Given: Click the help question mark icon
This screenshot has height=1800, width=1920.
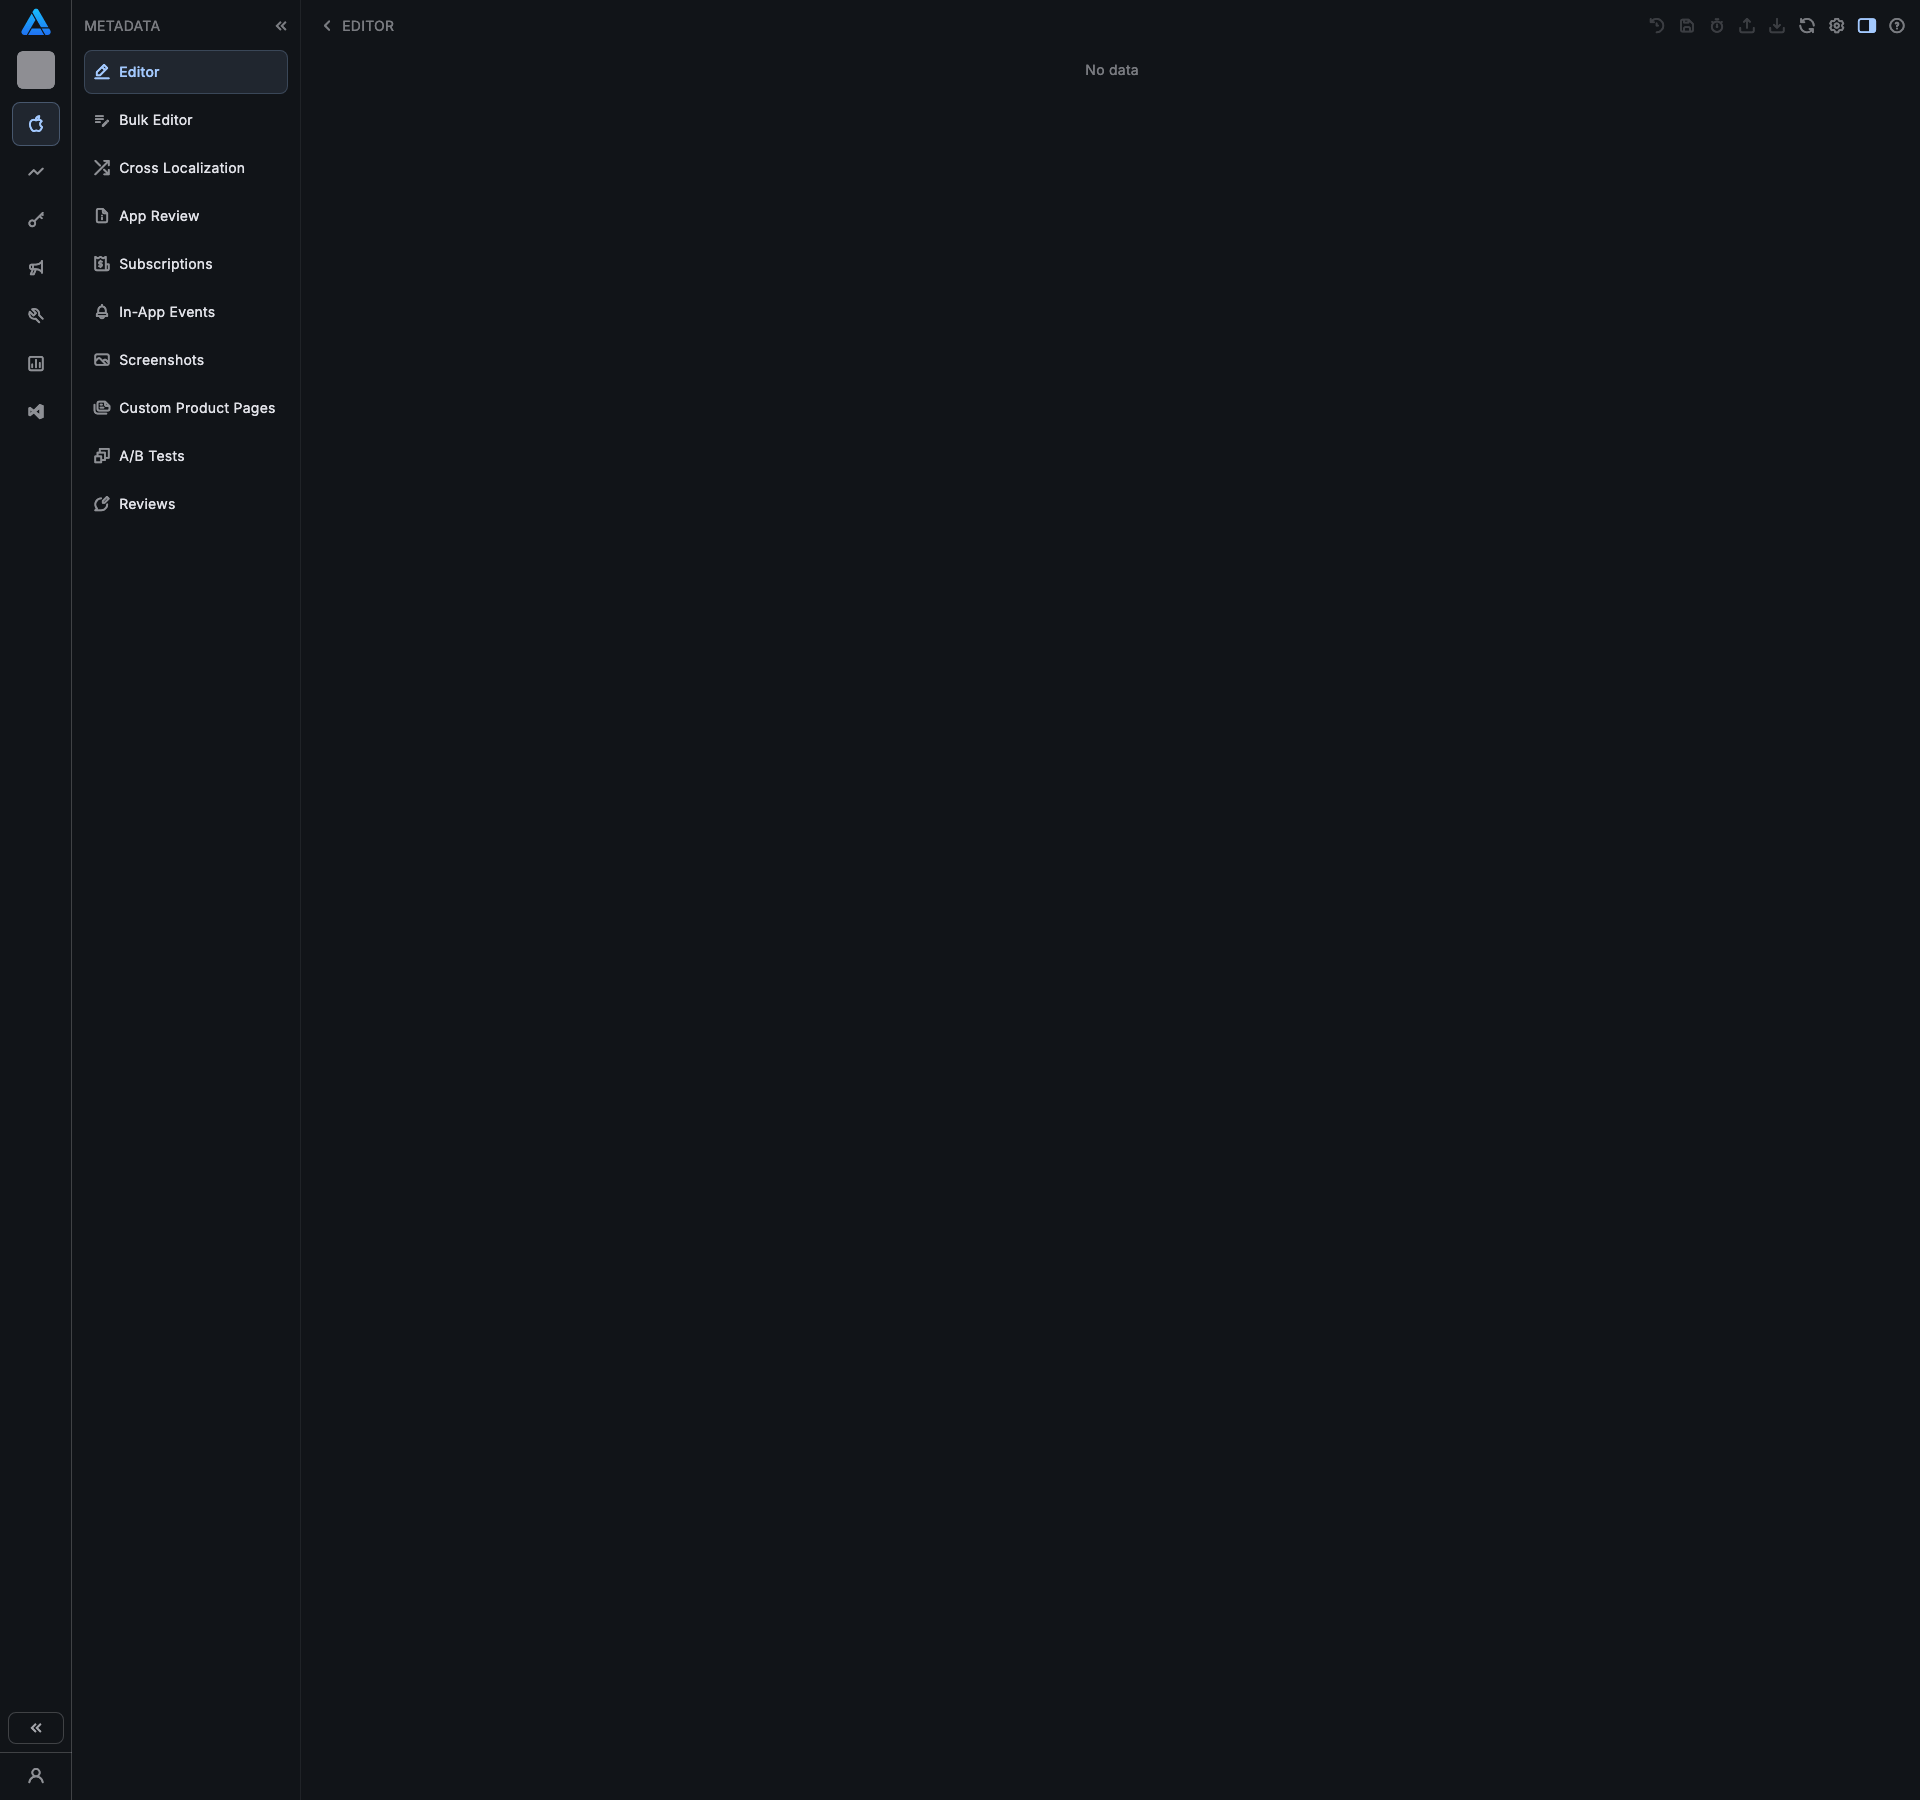Looking at the screenshot, I should [1896, 26].
